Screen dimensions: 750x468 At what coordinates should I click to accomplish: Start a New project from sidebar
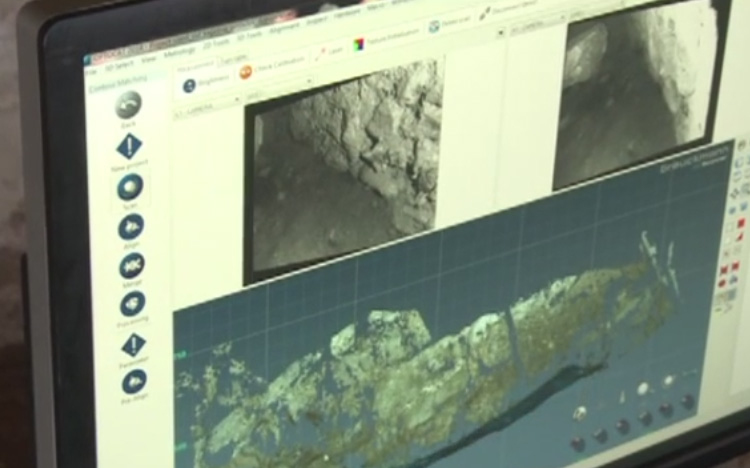click(x=130, y=146)
